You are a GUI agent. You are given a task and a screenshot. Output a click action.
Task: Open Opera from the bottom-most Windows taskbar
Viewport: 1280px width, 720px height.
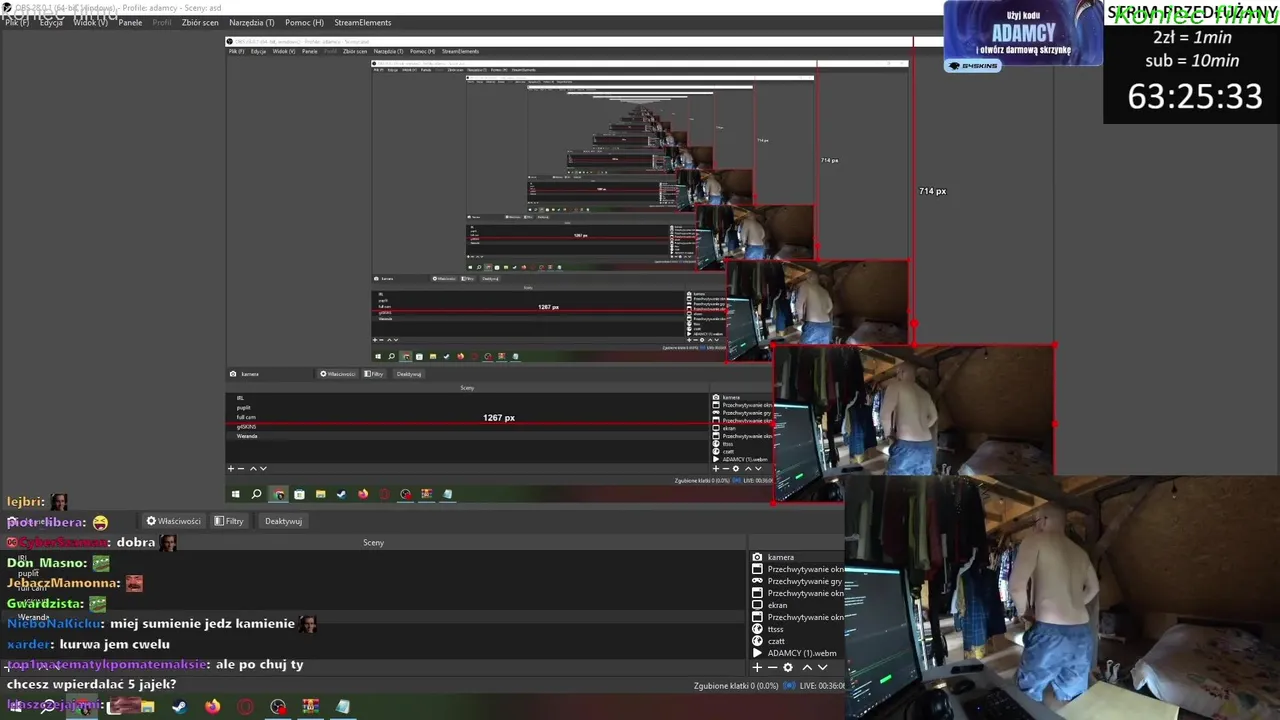245,706
